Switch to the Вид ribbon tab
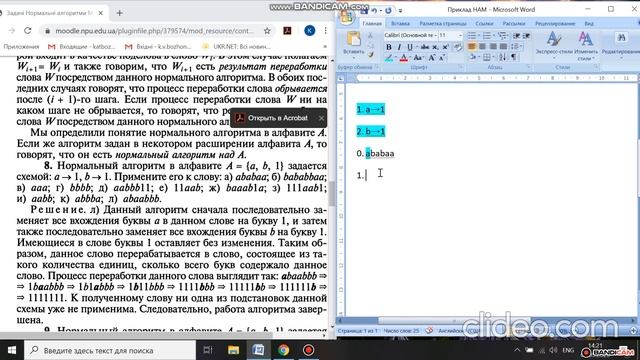This screenshot has width=640, height=360. [x=589, y=24]
